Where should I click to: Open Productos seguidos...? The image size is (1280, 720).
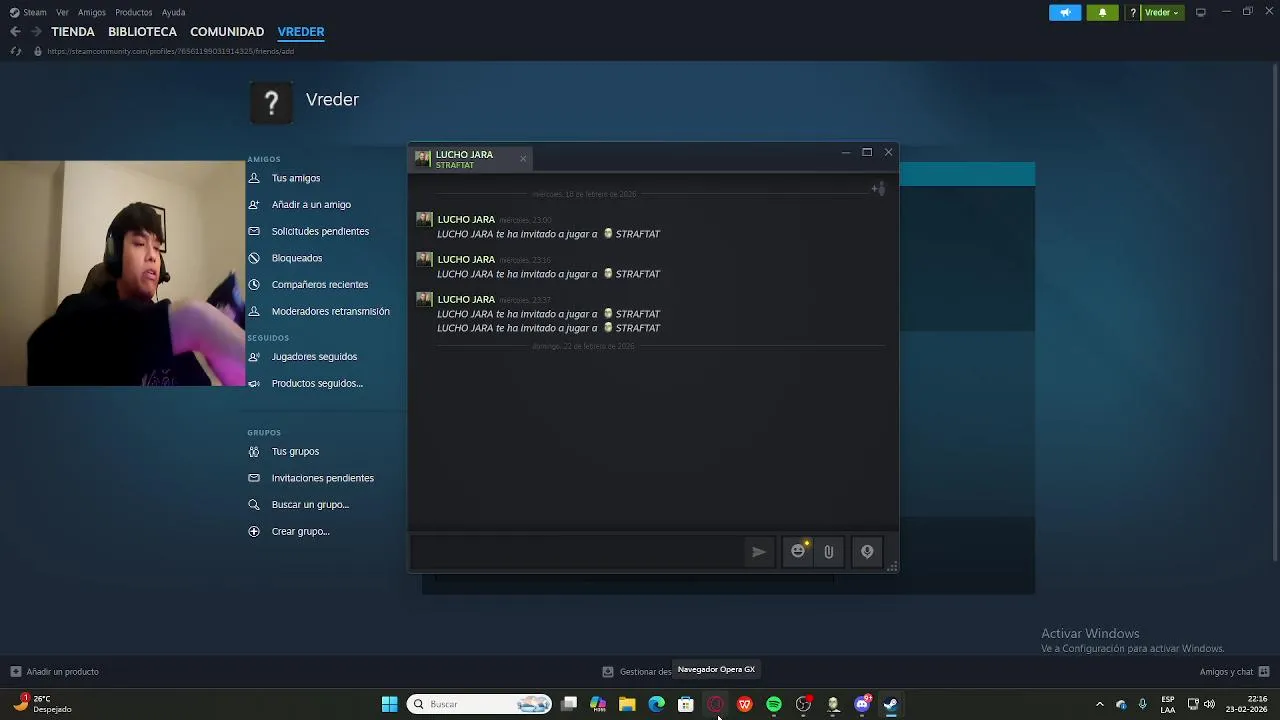317,384
